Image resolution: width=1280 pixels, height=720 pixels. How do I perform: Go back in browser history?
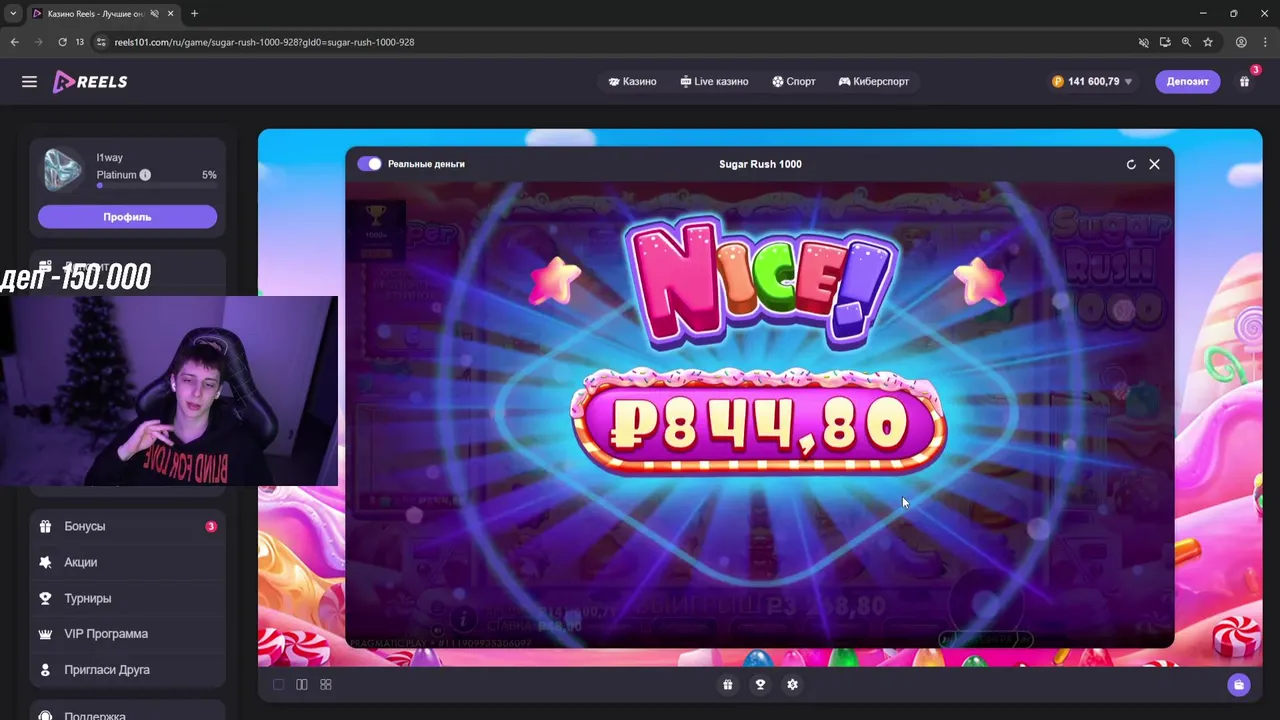coord(14,42)
